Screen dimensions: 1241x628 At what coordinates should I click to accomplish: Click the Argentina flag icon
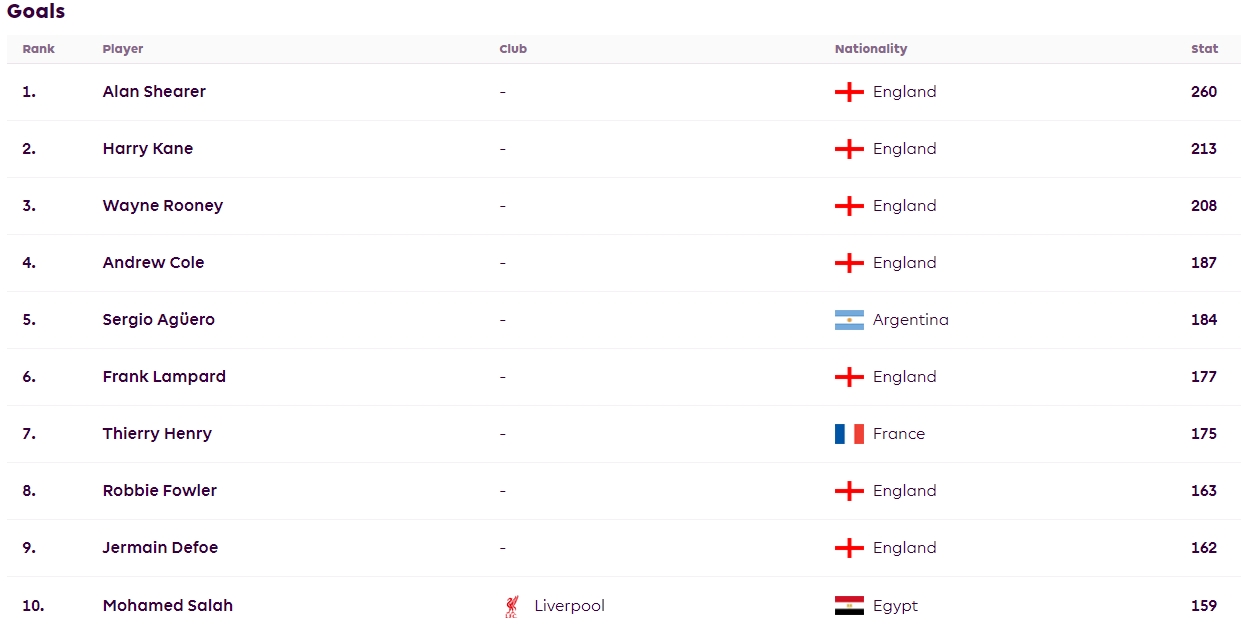click(849, 320)
